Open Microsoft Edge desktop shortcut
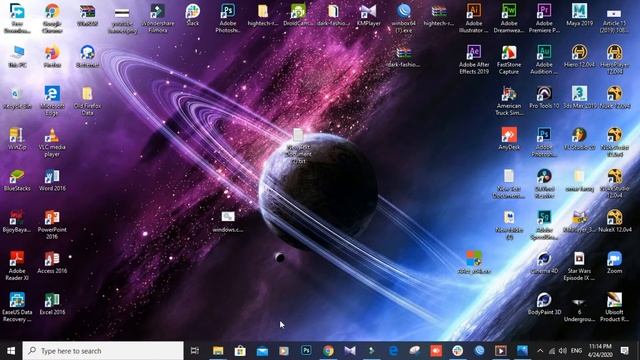The height and width of the screenshot is (360, 640). click(x=52, y=100)
